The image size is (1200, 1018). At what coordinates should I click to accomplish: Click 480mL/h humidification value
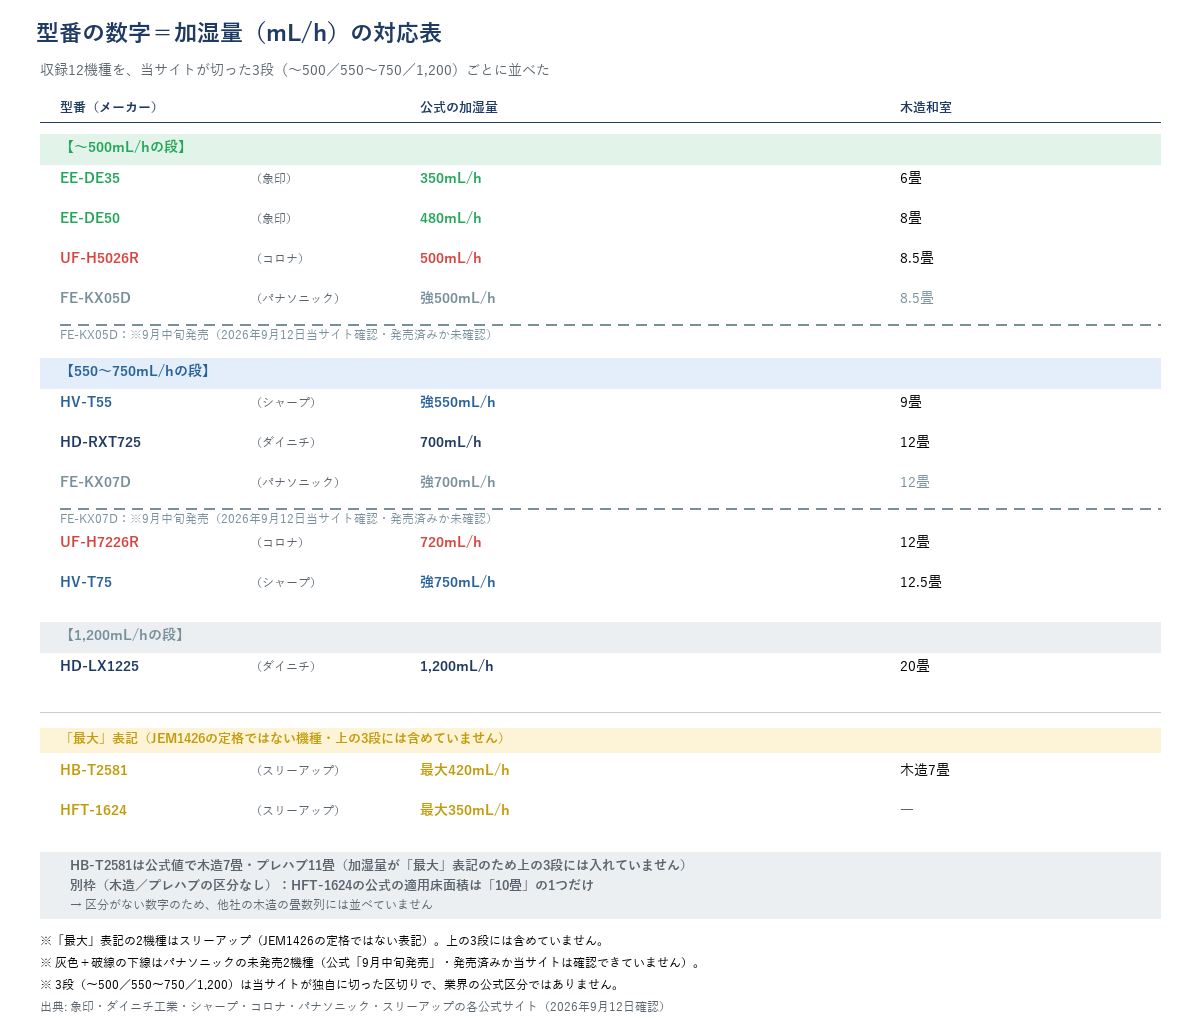click(451, 218)
